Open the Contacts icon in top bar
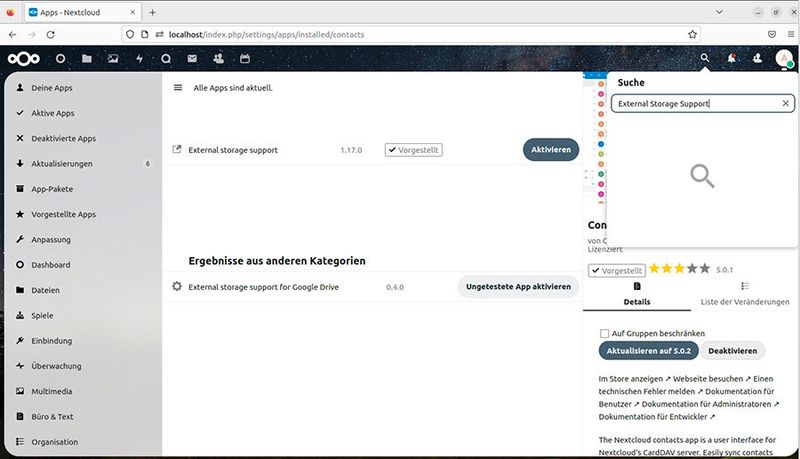 coord(218,59)
